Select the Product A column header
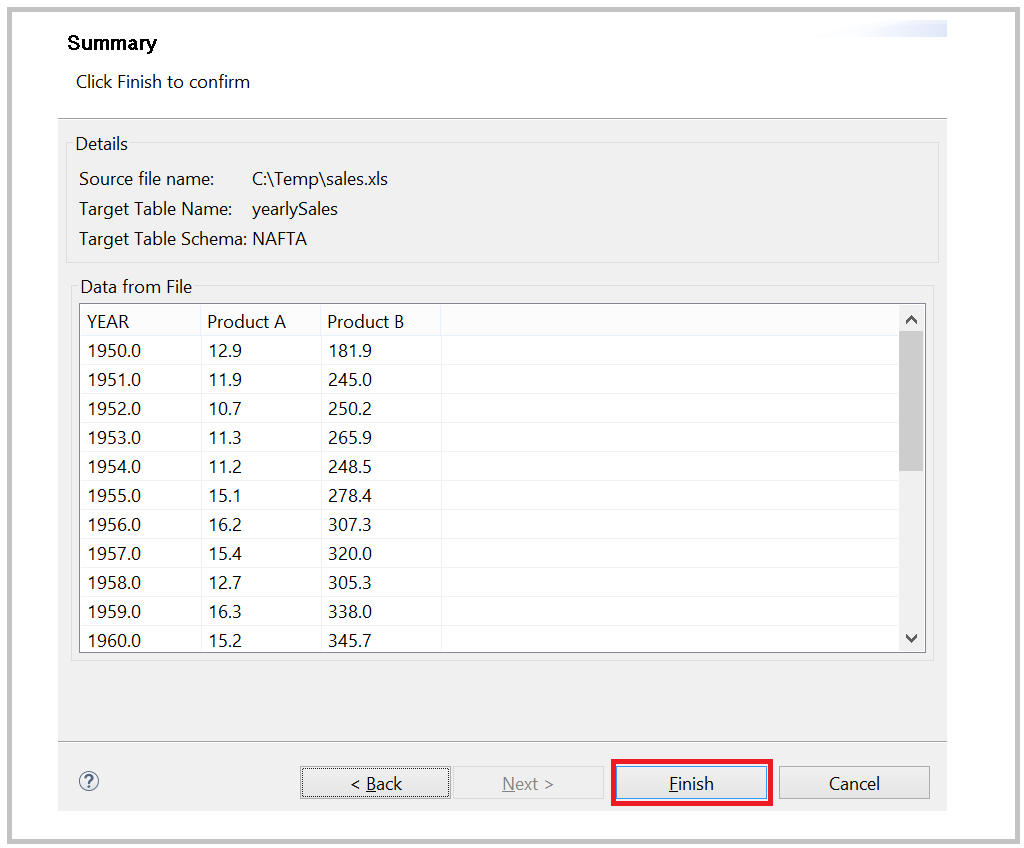Viewport: 1024px width, 848px height. pyautogui.click(x=246, y=321)
